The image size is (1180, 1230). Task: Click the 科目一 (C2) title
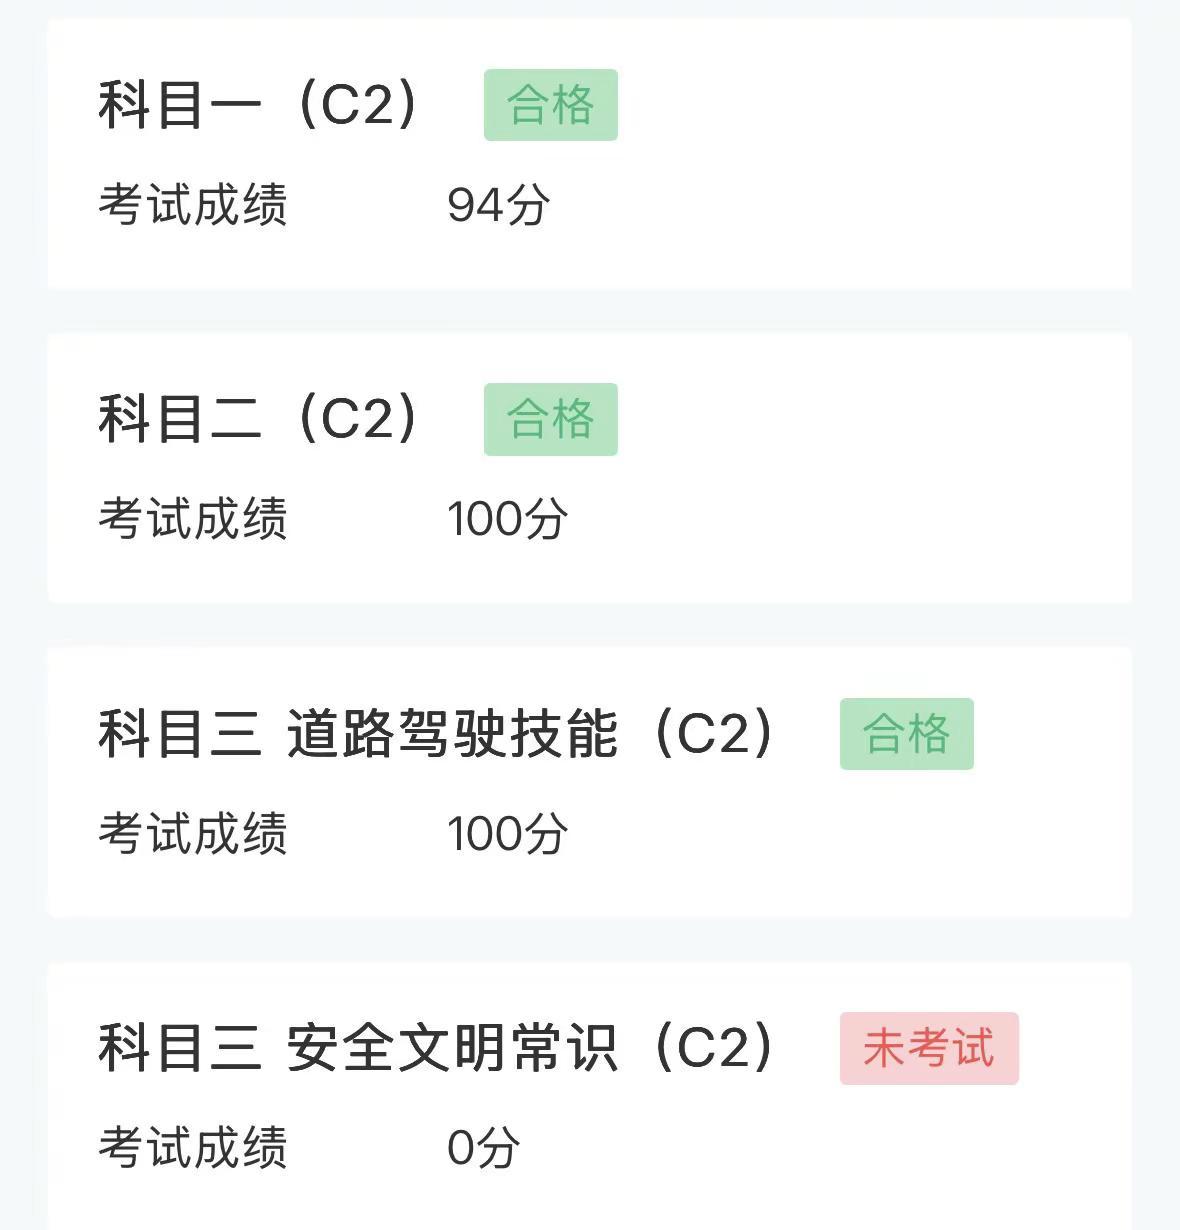coord(259,105)
